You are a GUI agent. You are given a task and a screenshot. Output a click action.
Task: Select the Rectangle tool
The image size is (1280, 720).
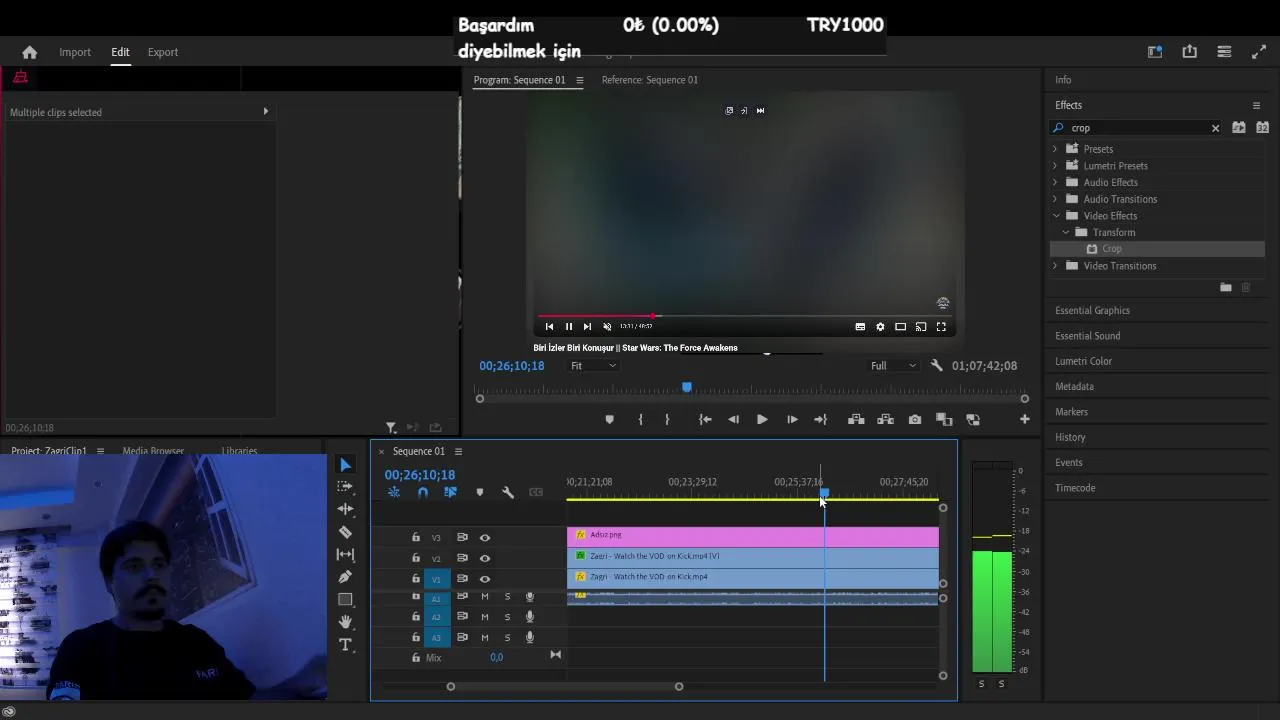[345, 599]
